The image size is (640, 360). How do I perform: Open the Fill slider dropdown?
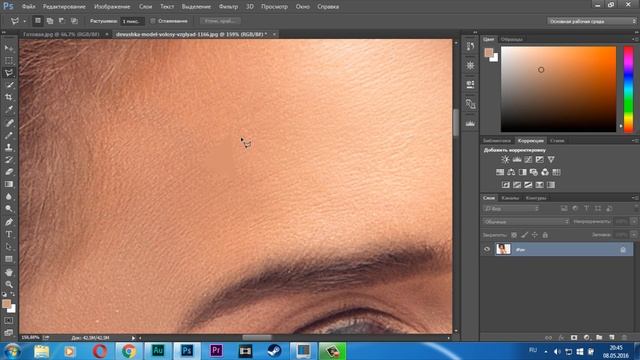point(634,235)
